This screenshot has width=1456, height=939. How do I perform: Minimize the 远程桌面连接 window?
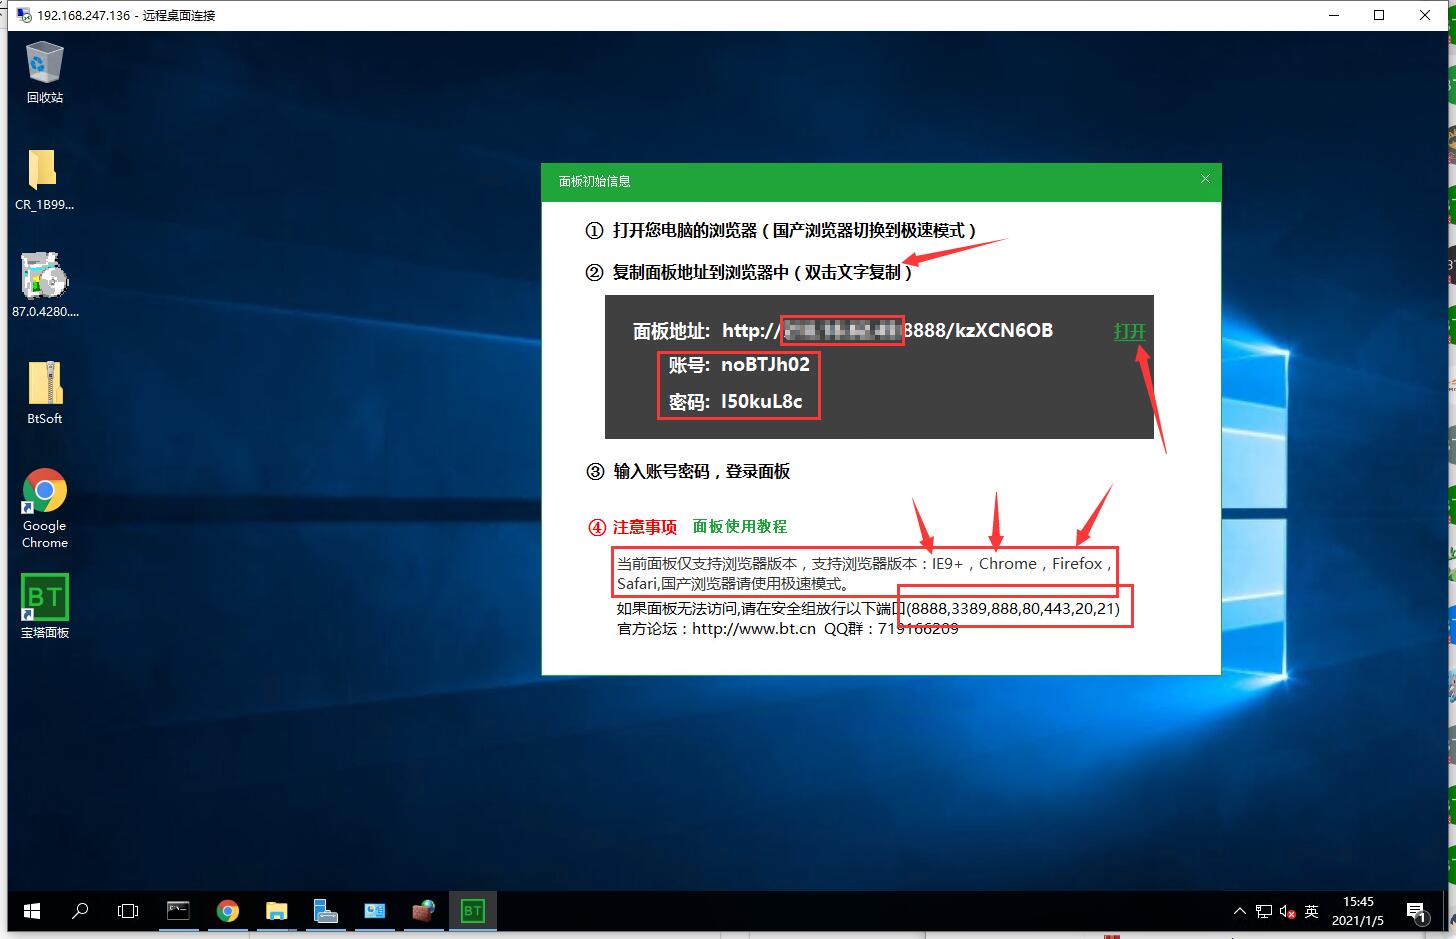(x=1334, y=15)
